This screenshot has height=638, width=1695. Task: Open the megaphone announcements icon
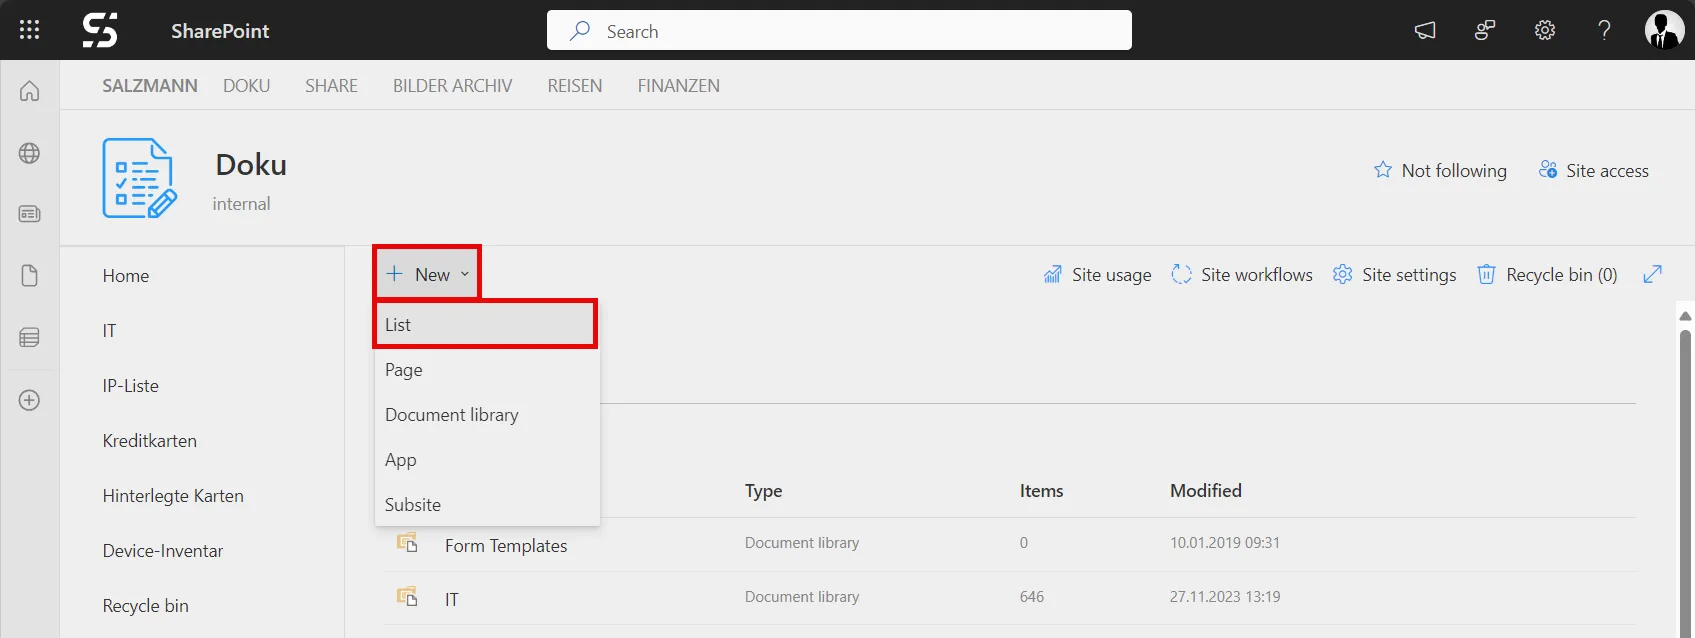[x=1425, y=30]
